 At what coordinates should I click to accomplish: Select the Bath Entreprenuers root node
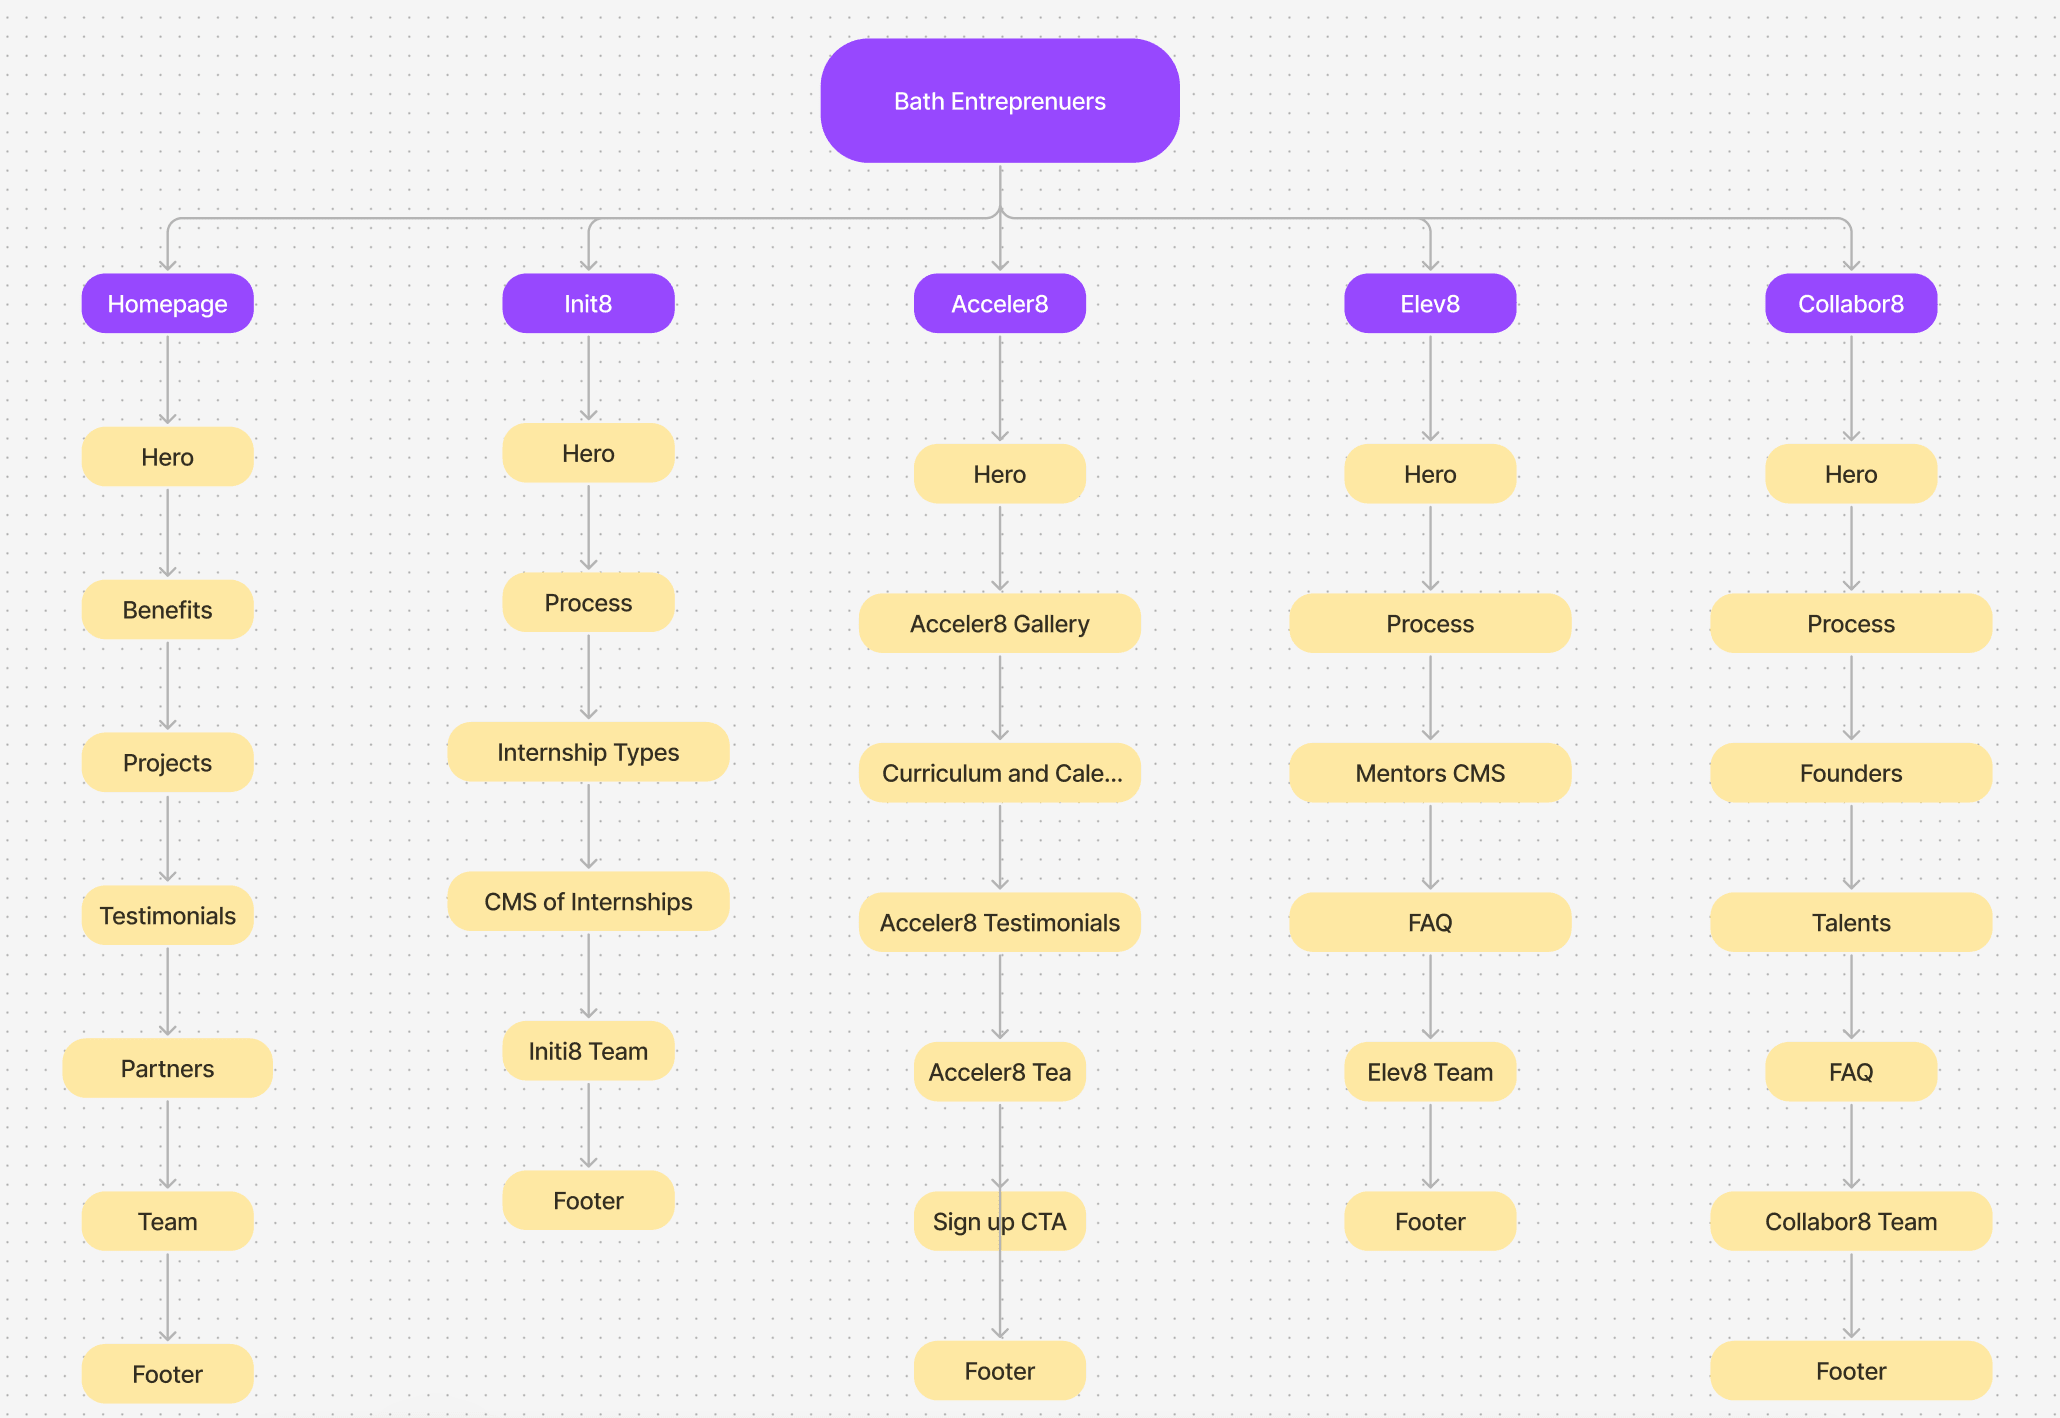click(999, 101)
